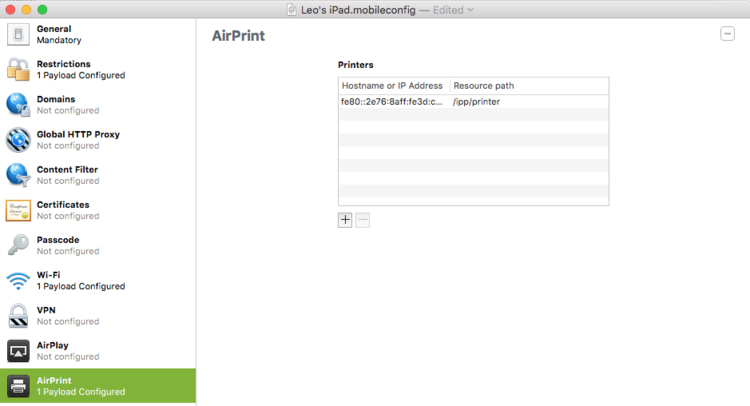Select the fe80 printer hostname cell

tap(394, 101)
